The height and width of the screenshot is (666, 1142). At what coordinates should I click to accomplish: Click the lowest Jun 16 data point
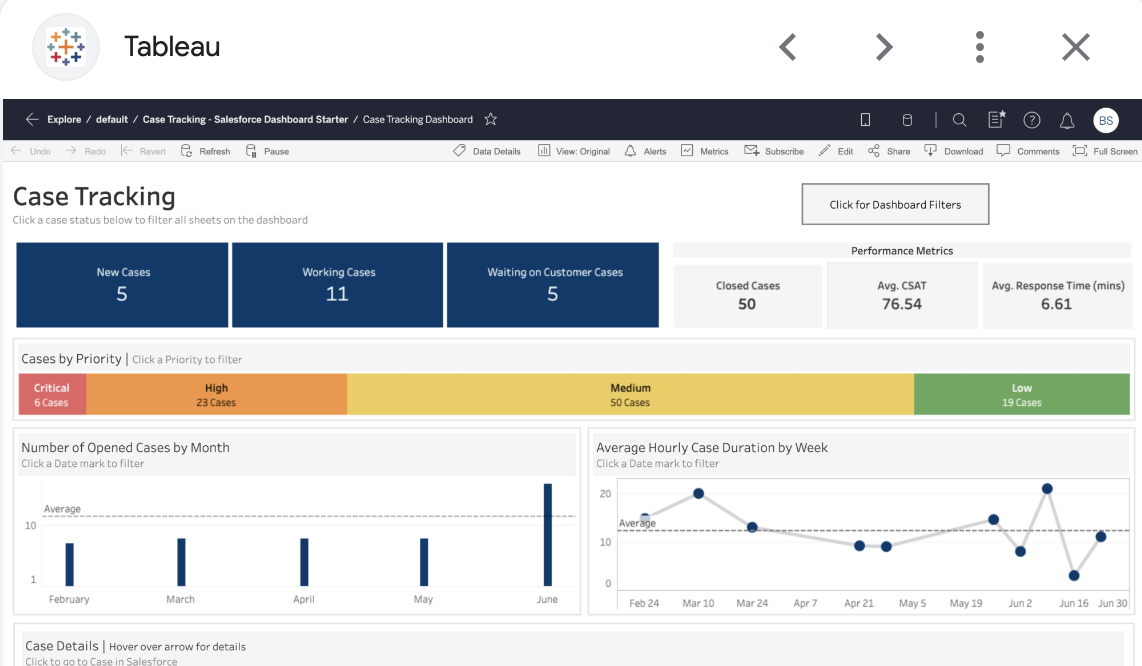(x=1074, y=576)
